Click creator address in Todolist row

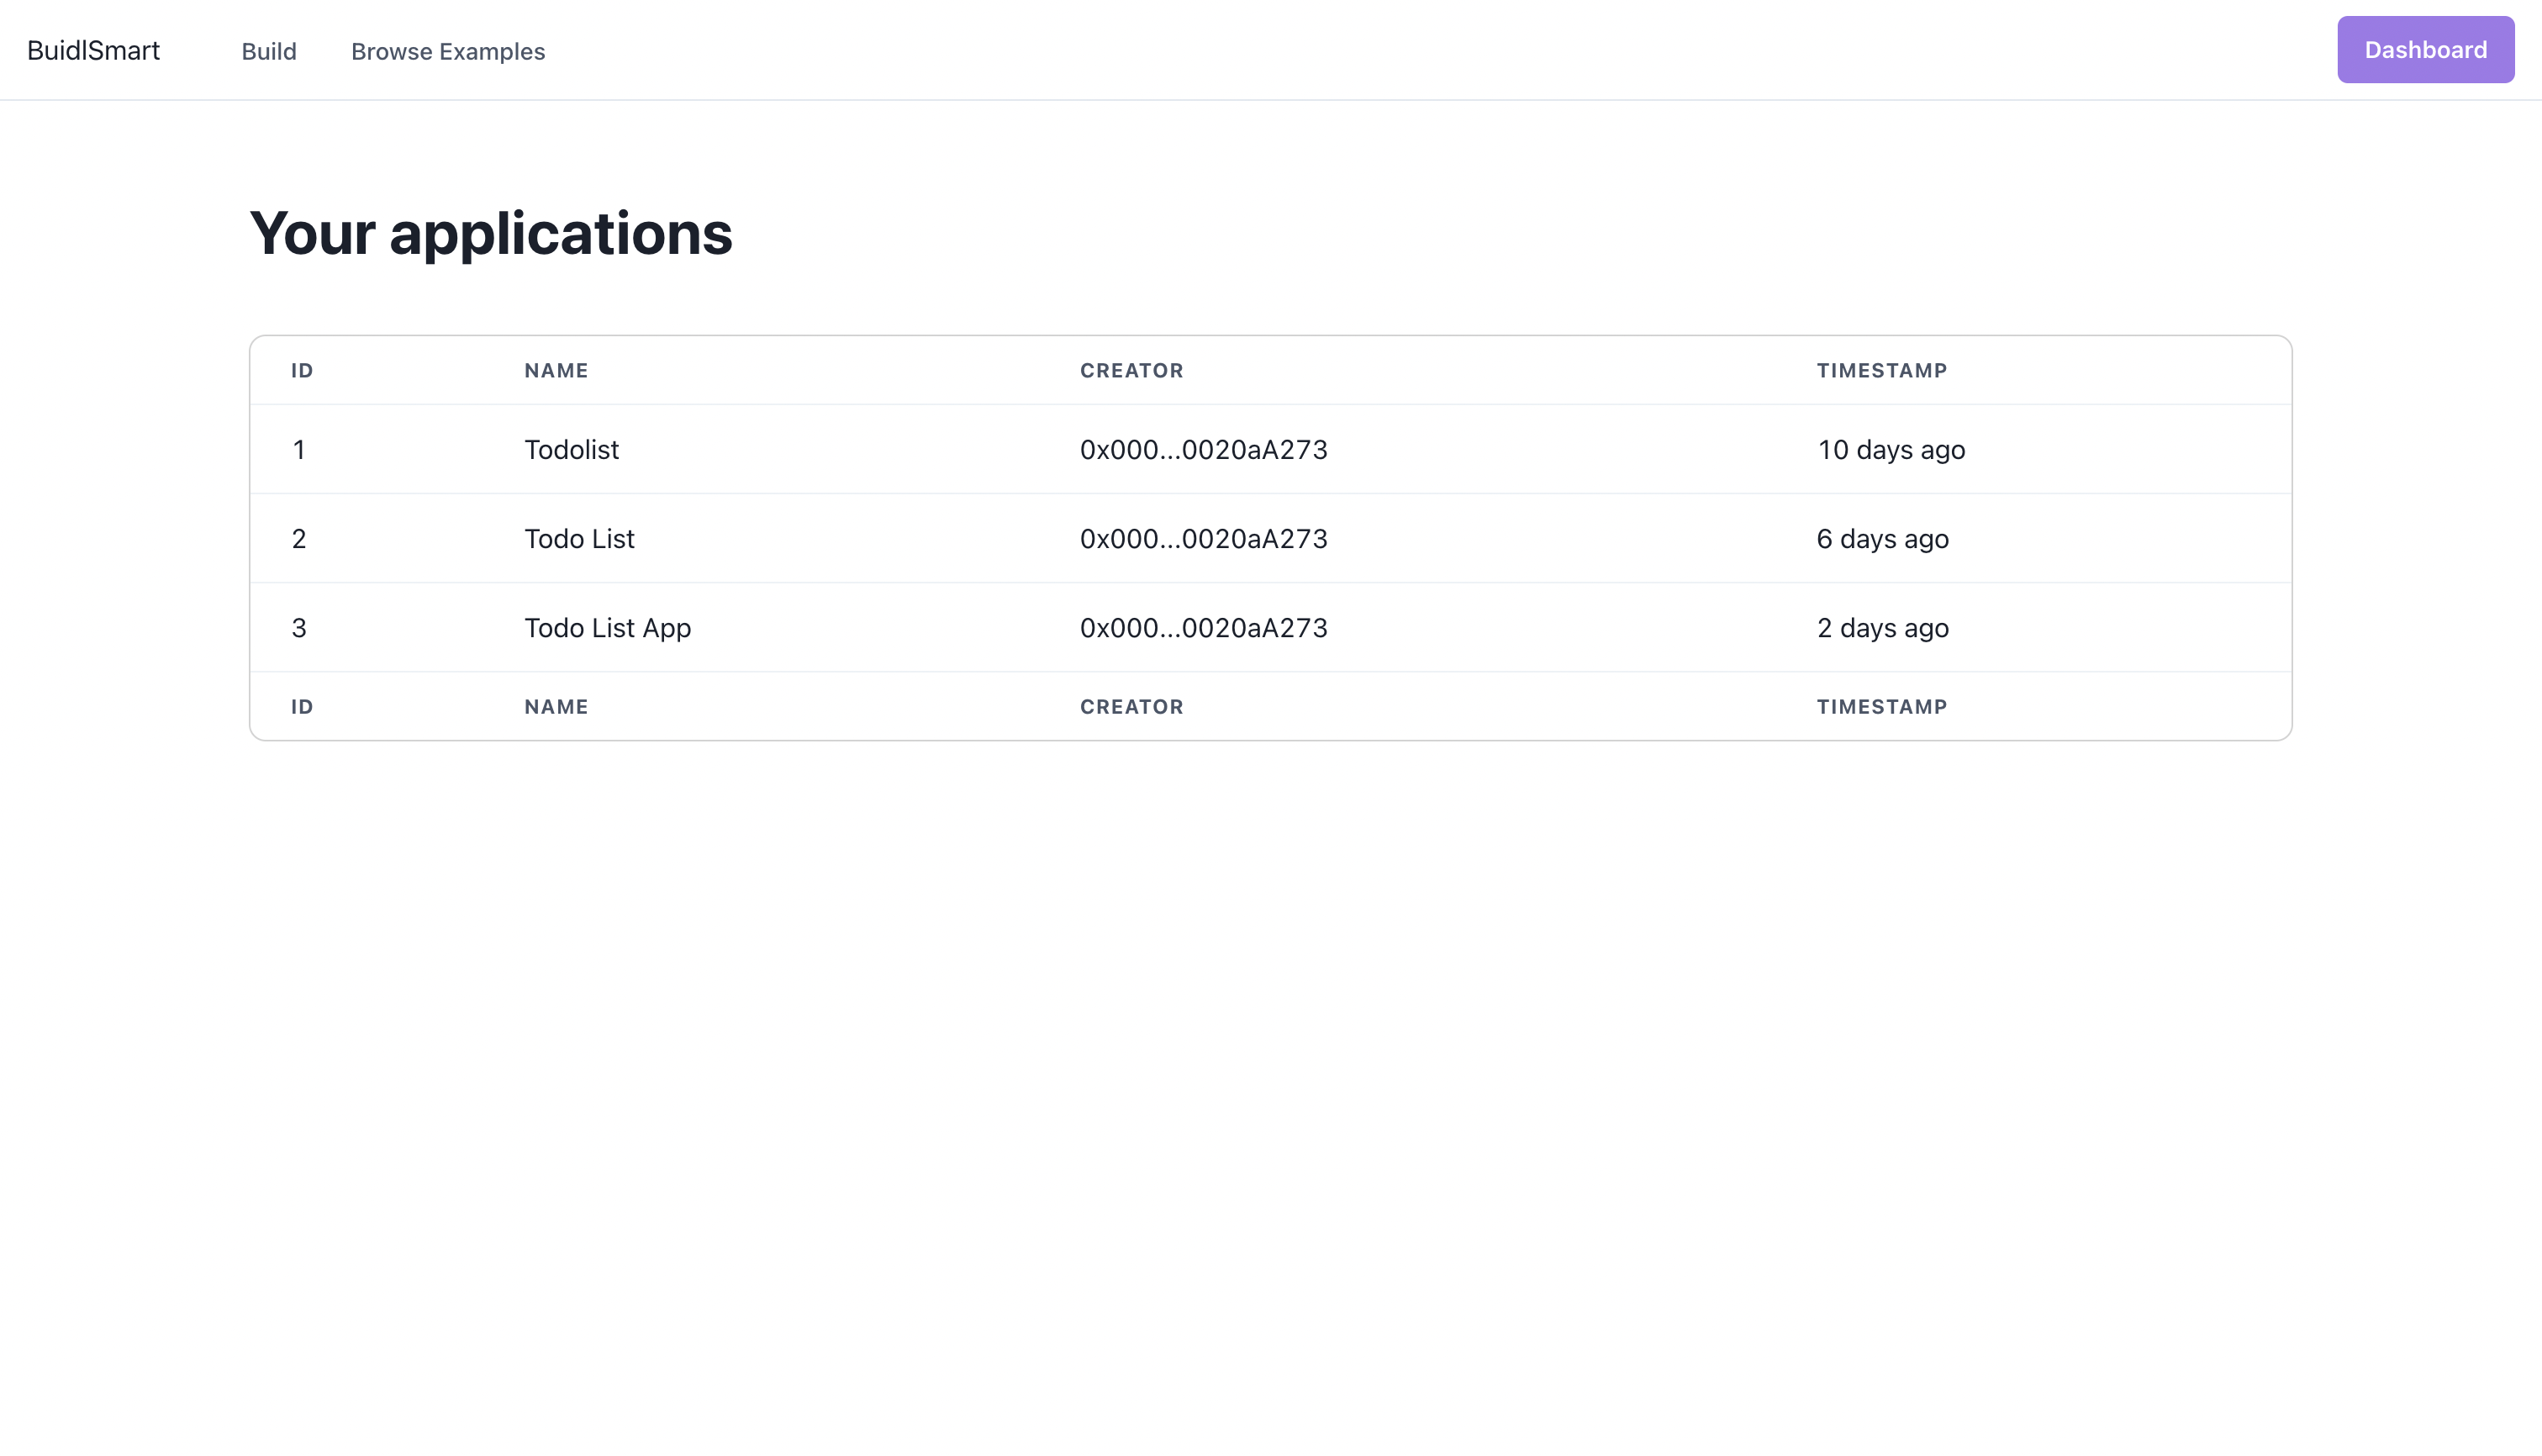(1203, 450)
